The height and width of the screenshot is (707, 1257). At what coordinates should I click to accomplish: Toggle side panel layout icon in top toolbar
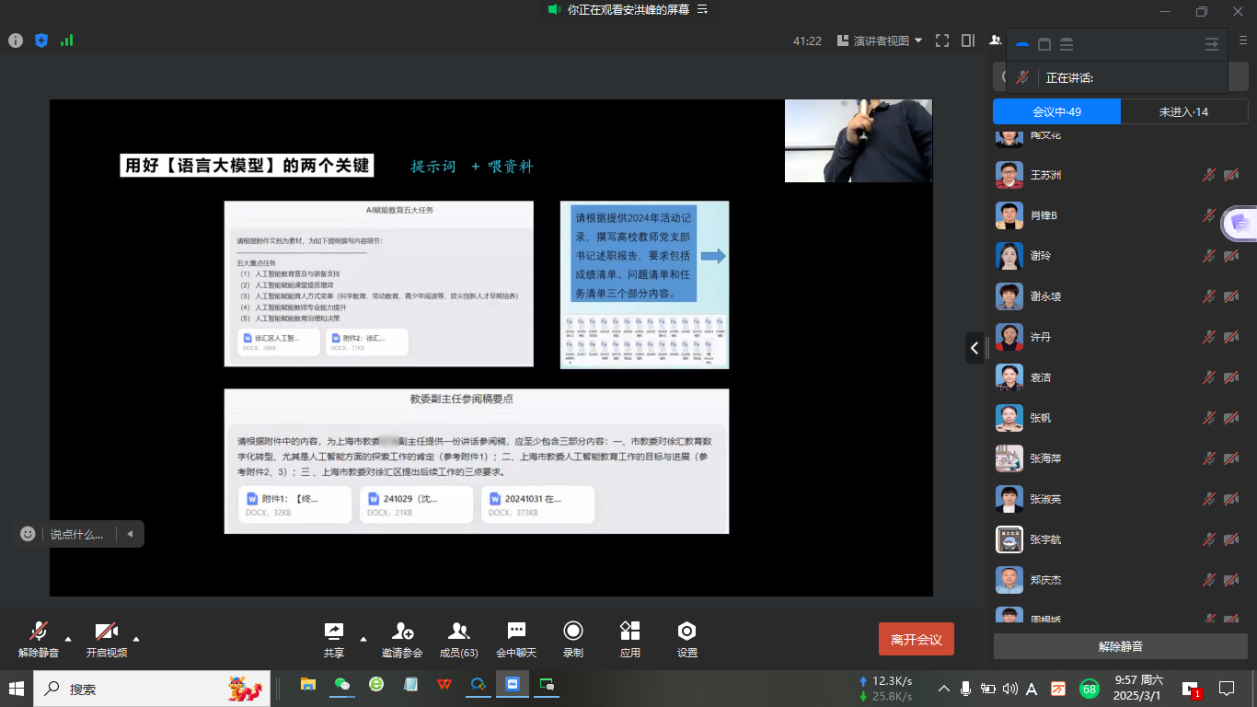click(x=968, y=41)
